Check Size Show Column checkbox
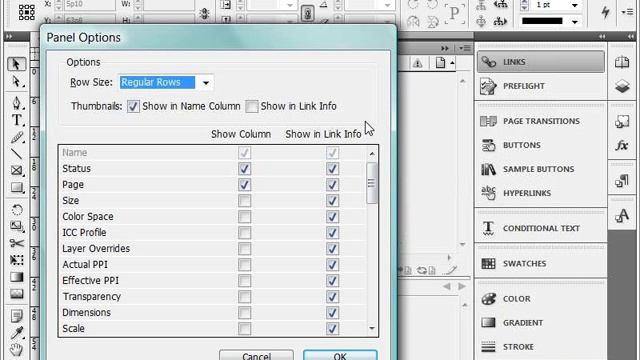This screenshot has height=360, width=640. tap(244, 201)
